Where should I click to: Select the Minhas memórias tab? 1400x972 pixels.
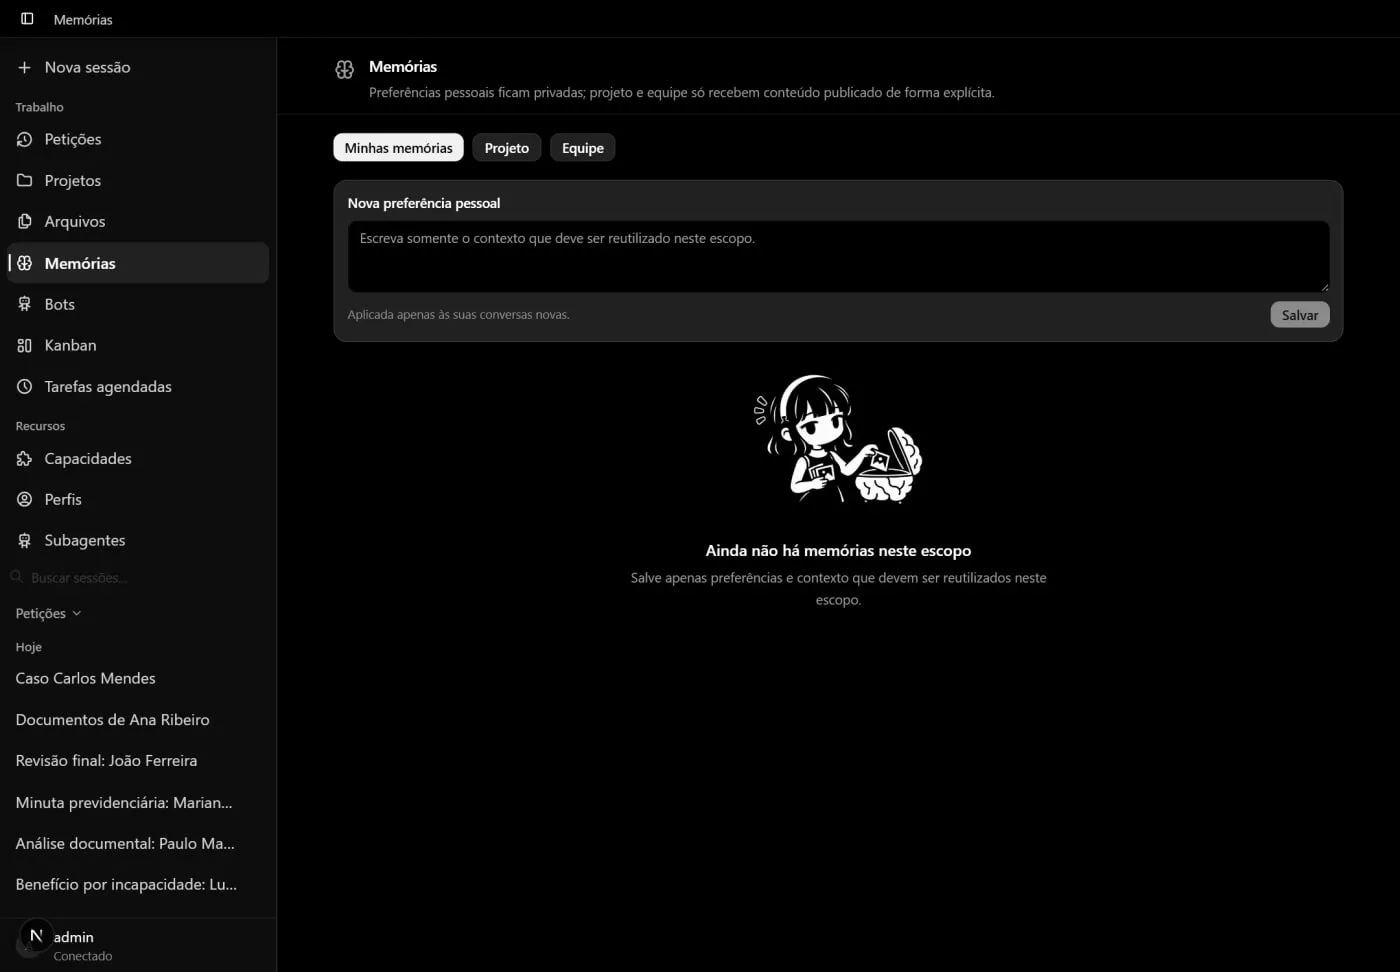click(x=398, y=148)
